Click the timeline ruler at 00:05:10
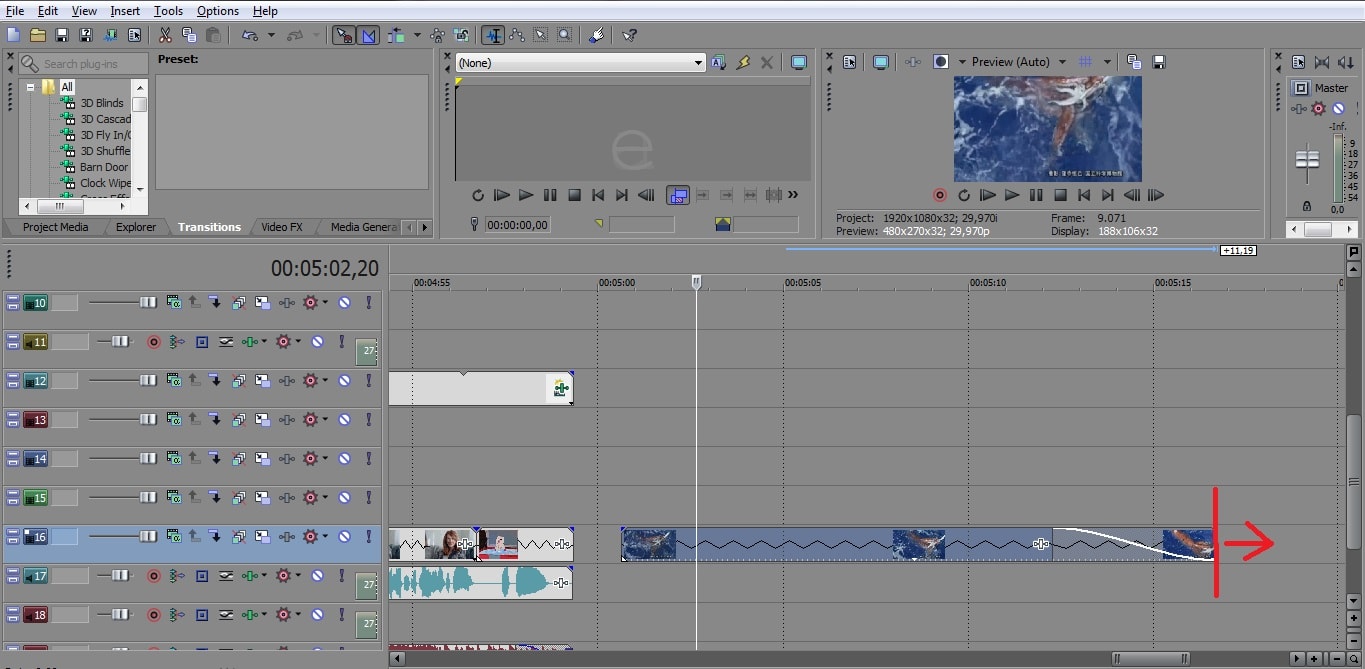 [988, 283]
